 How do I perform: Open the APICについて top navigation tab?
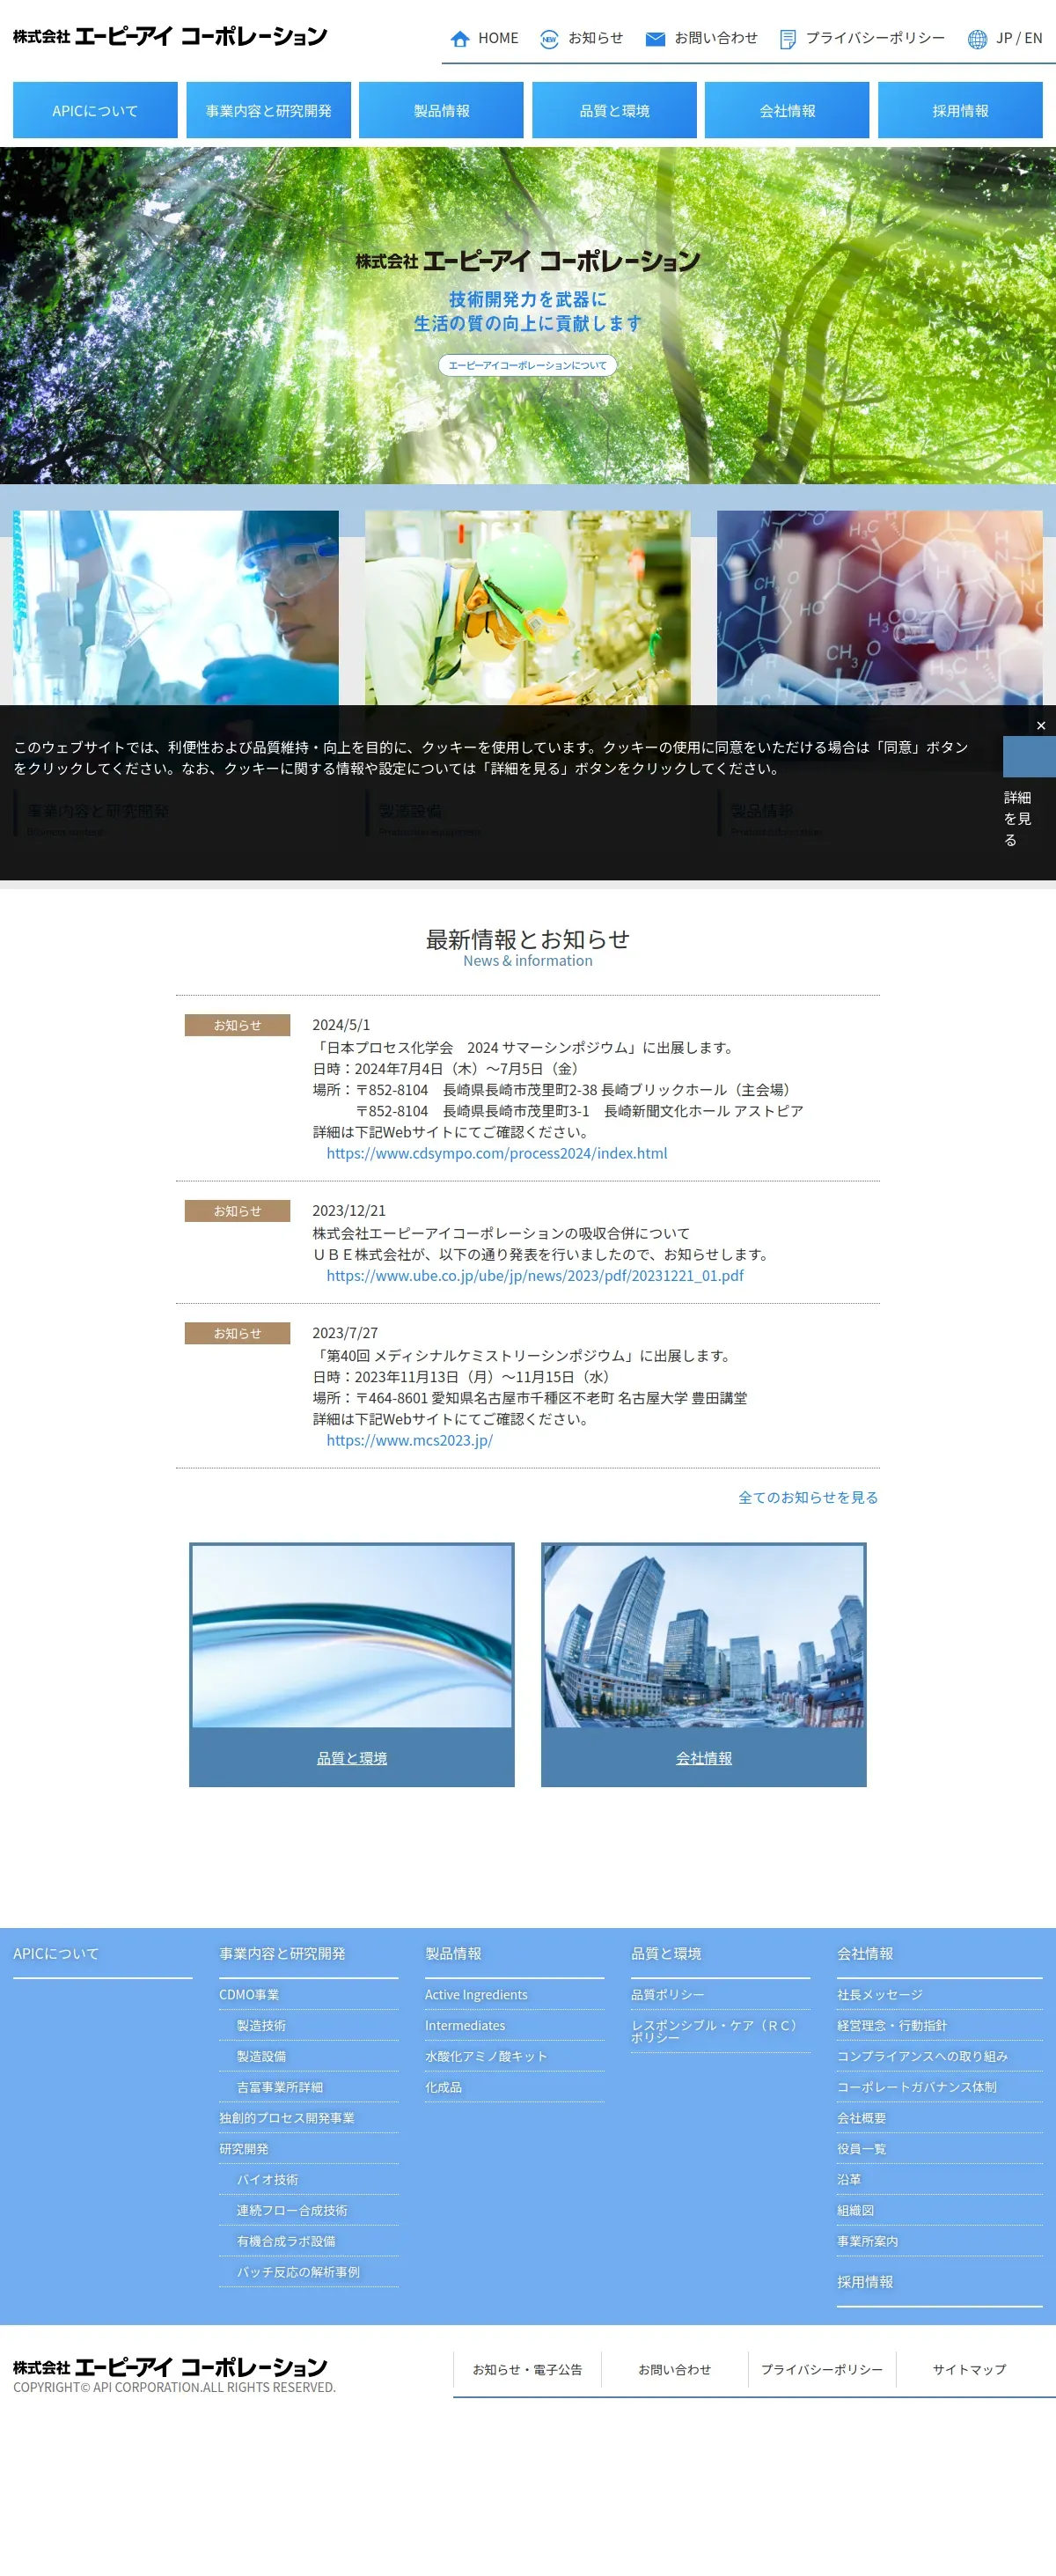tap(95, 110)
